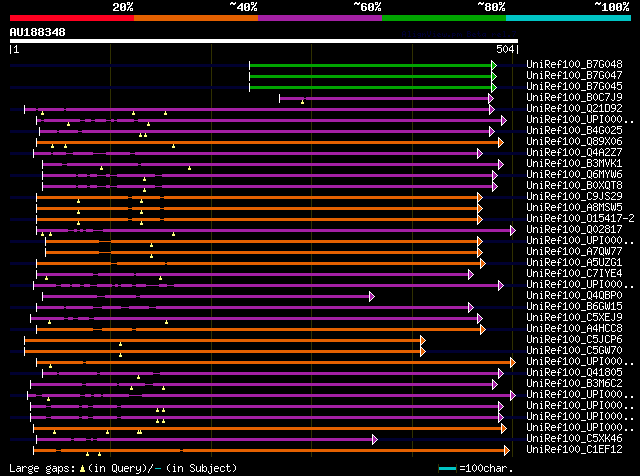Select hit label UniRef100_C1EF12

574,450
